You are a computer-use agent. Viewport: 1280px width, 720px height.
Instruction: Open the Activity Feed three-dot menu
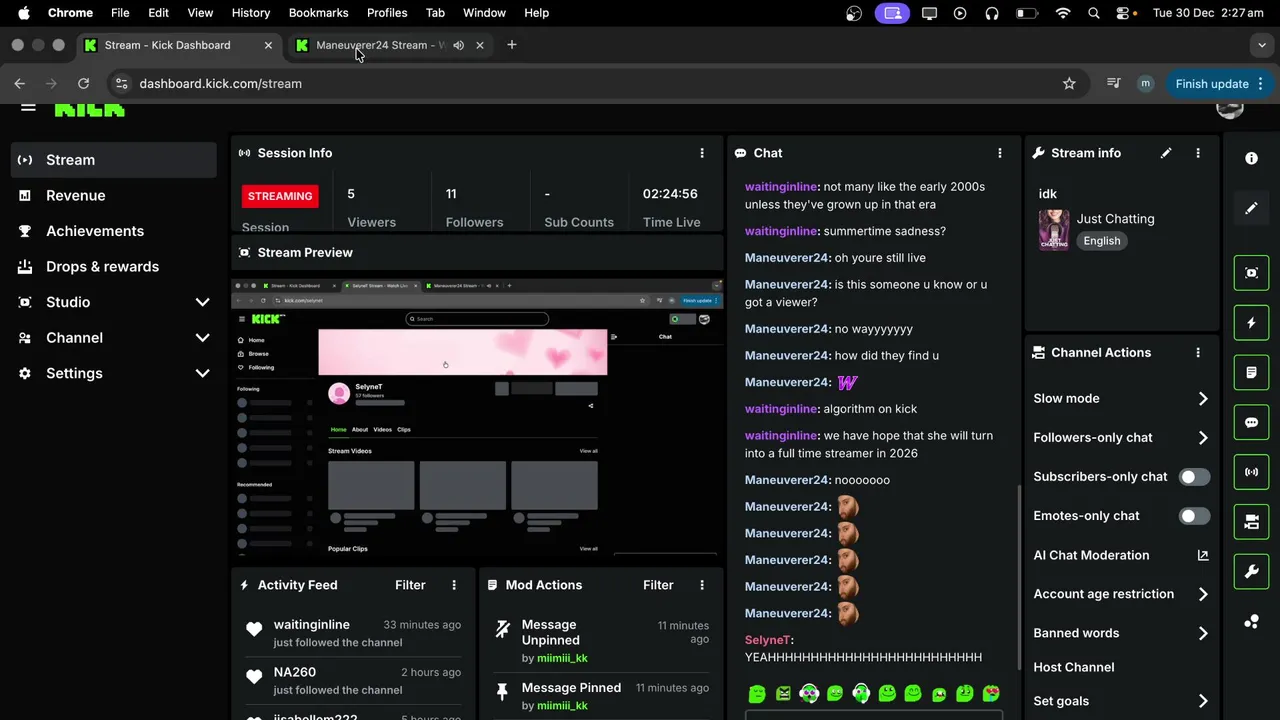click(x=454, y=585)
